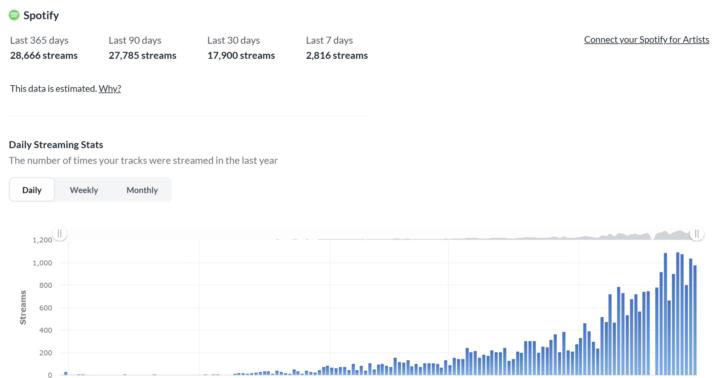Click the '2,816 streams' value

337,56
